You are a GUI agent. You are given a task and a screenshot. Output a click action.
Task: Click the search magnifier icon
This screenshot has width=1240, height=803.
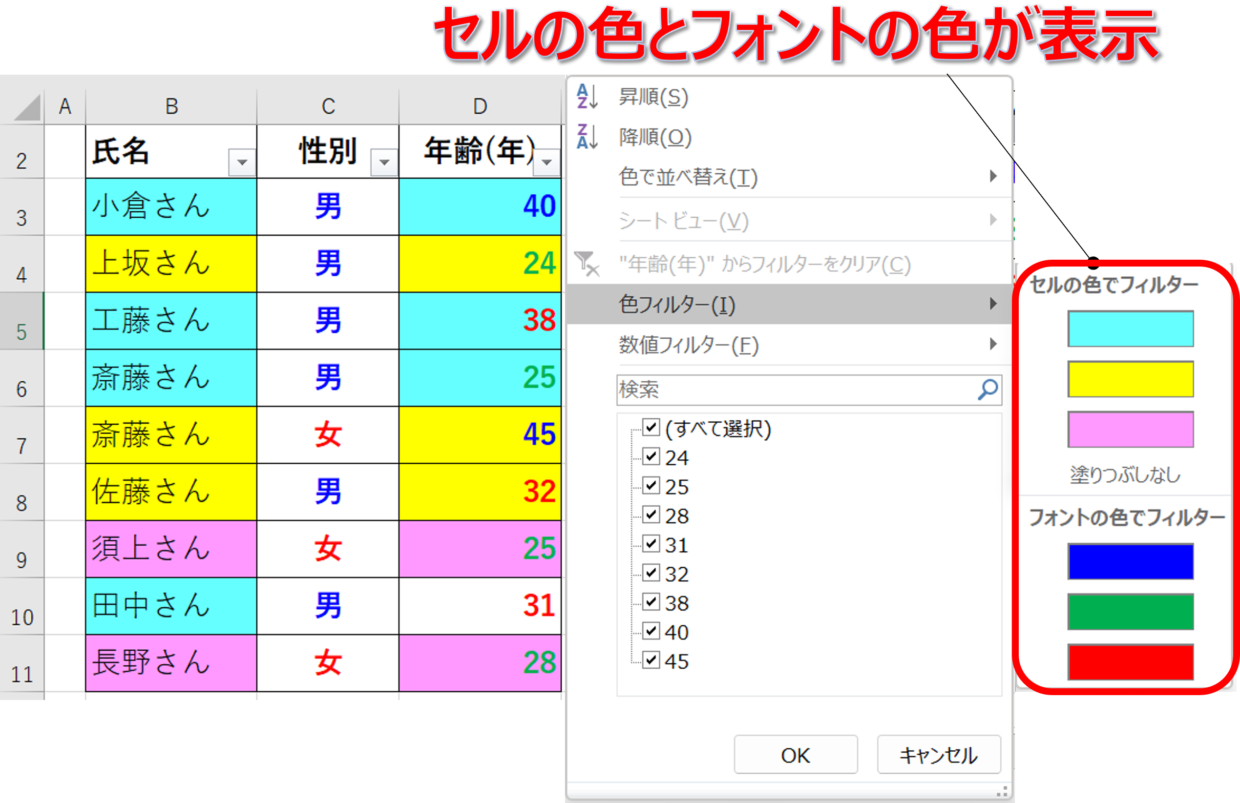(988, 390)
